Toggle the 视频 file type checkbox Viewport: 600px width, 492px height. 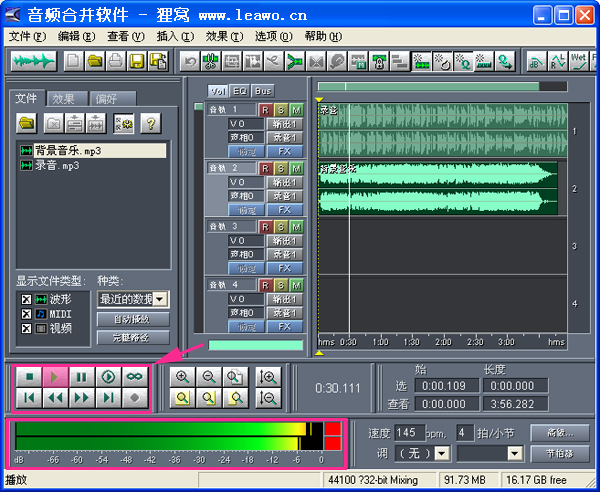(26, 328)
